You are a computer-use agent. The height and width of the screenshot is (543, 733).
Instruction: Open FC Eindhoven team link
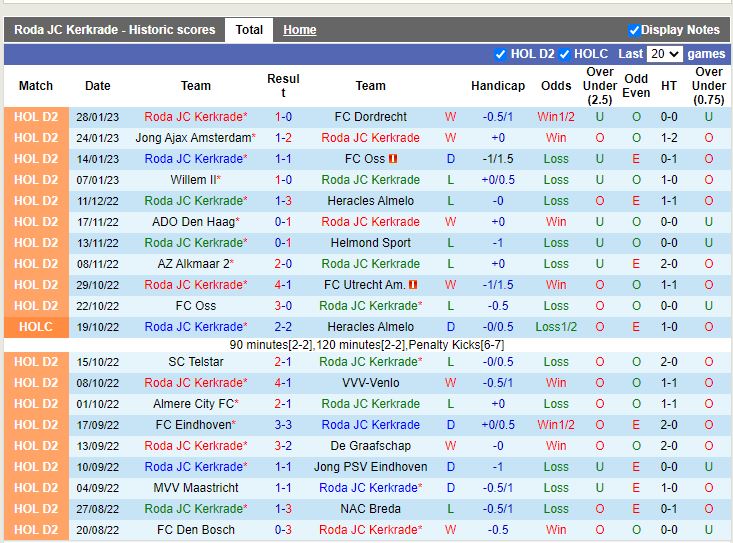pos(194,425)
